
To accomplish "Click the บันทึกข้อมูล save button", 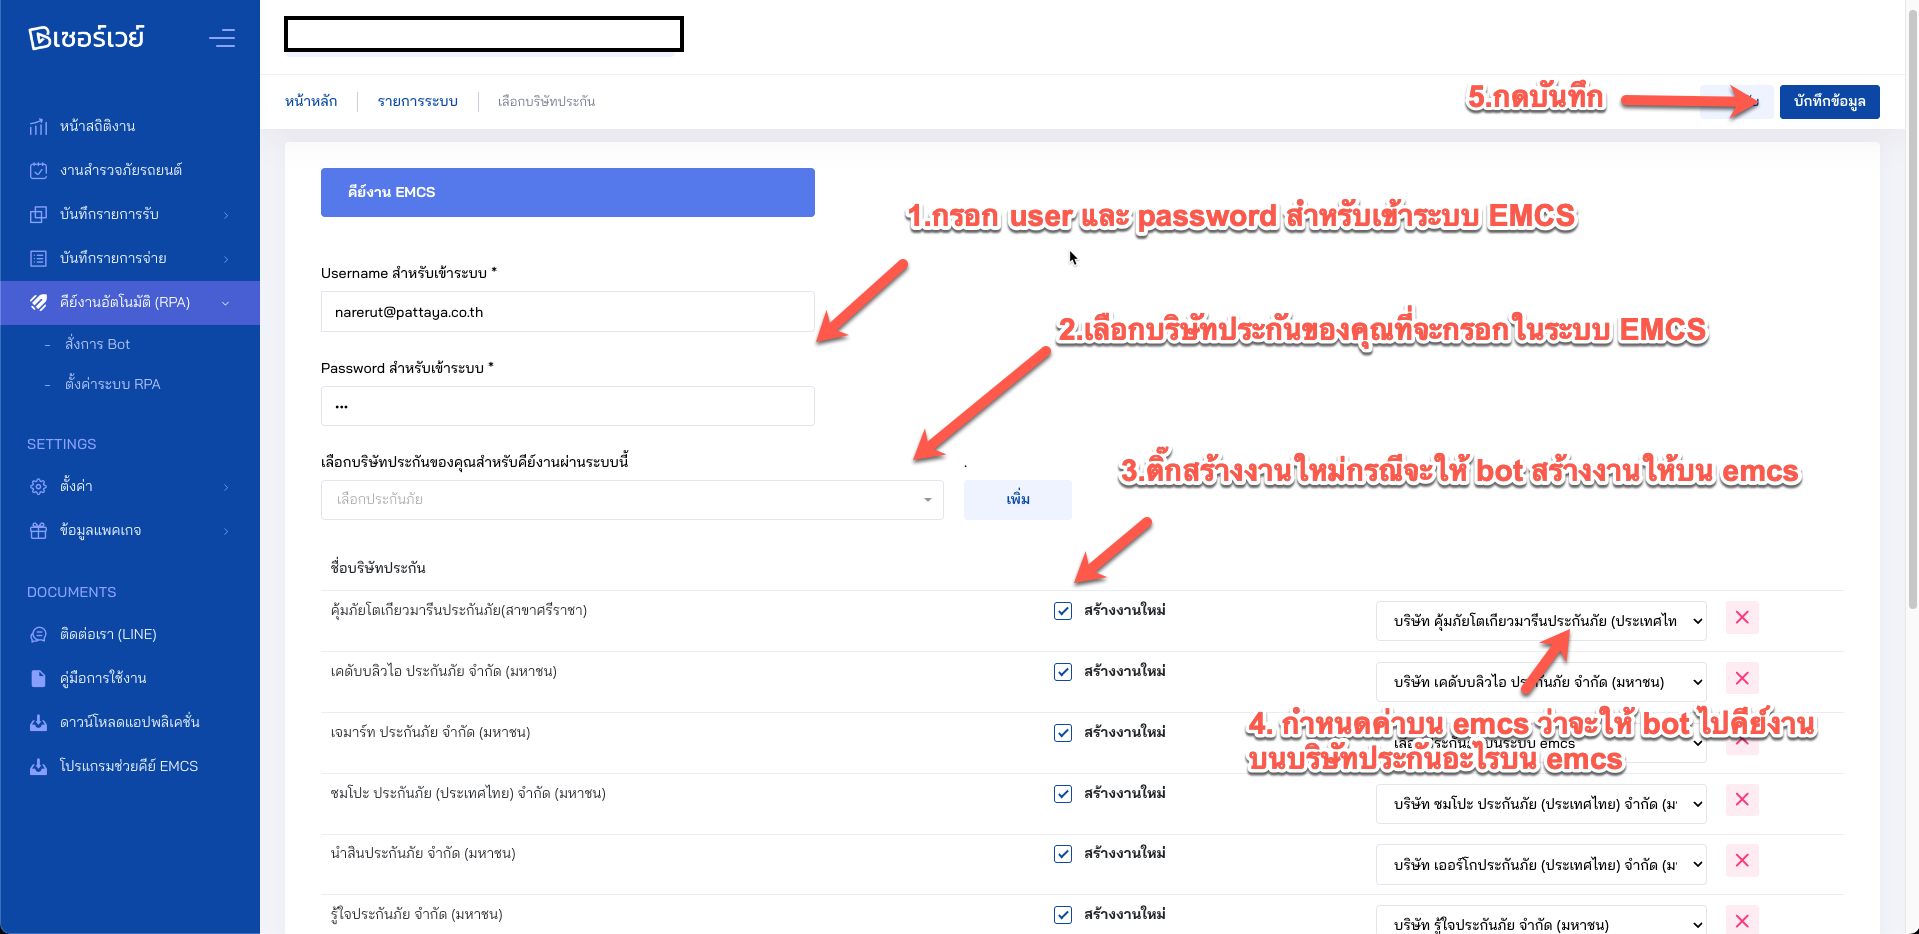I will 1829,102.
